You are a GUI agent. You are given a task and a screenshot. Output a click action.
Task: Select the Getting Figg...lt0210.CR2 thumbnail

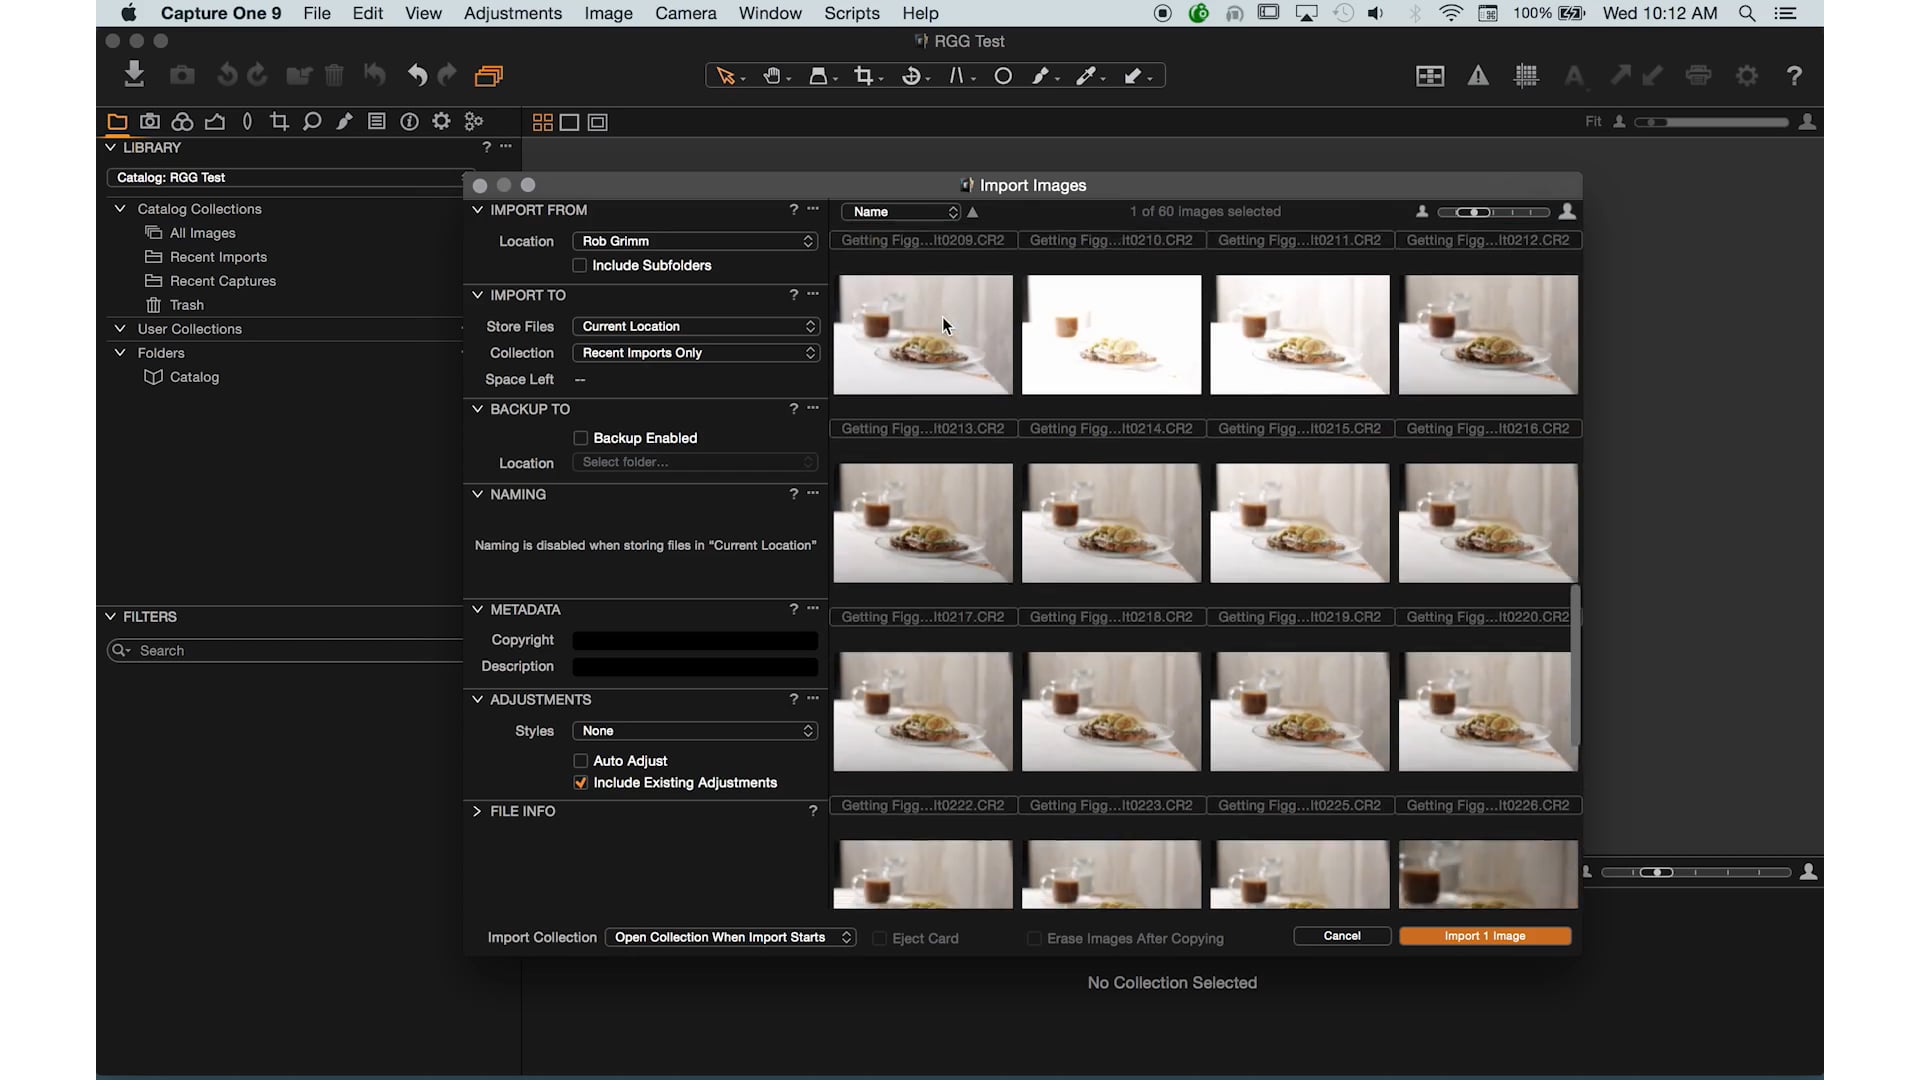coord(1111,334)
